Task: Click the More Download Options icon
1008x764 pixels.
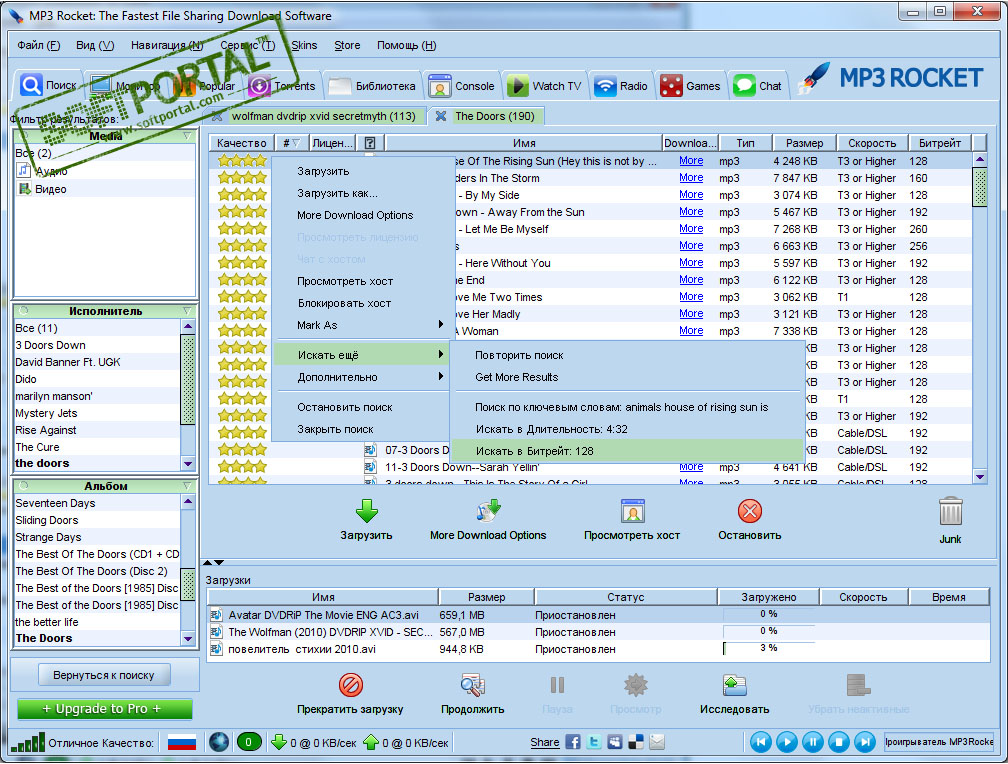Action: click(x=488, y=511)
